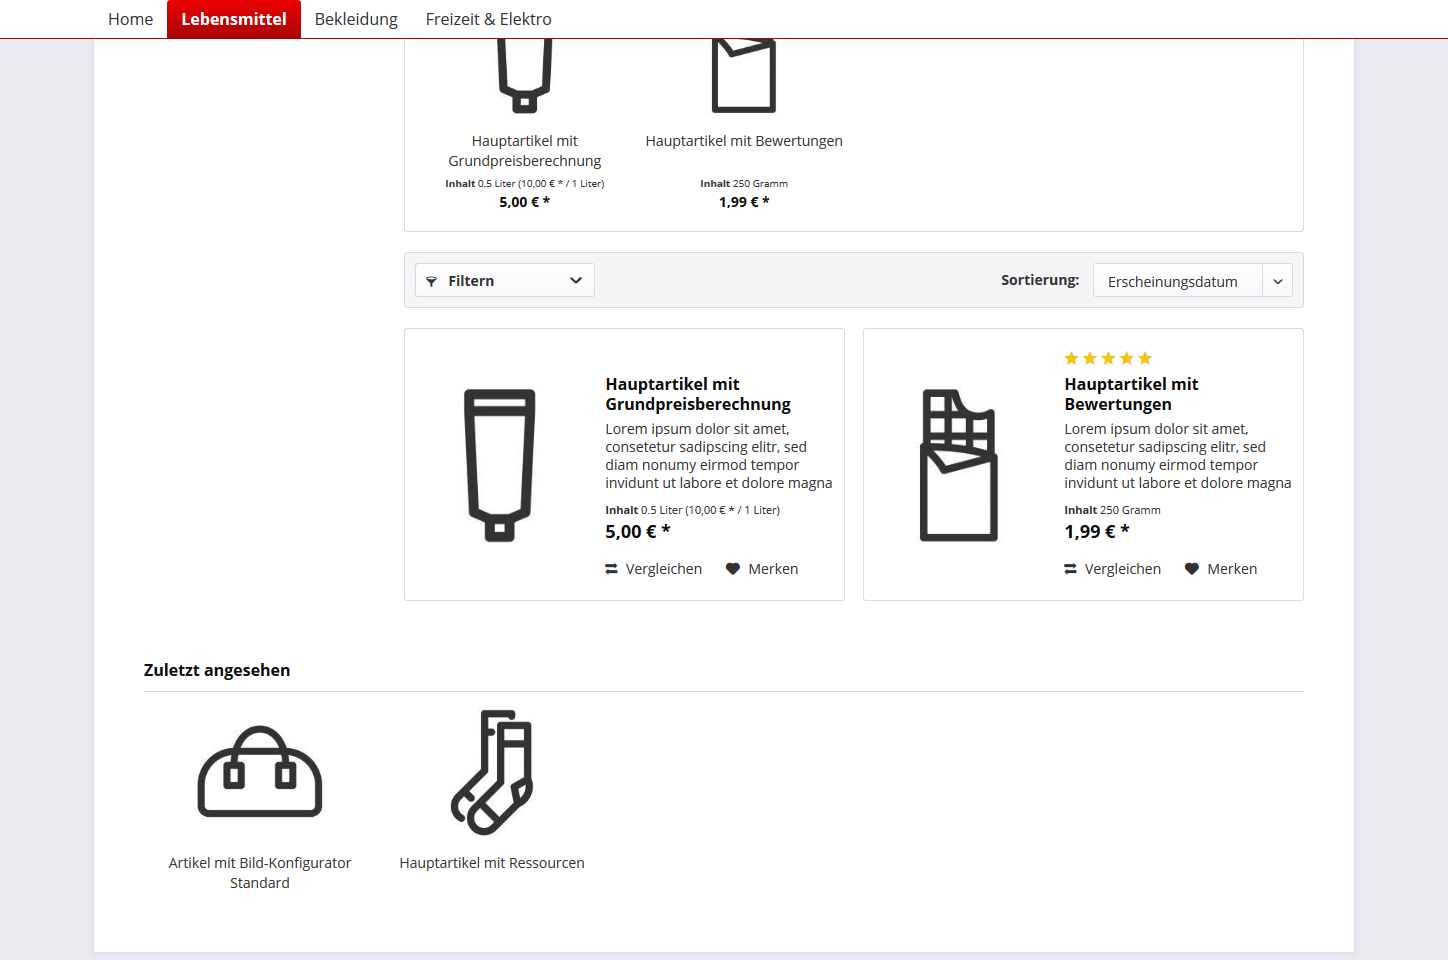1448x960 pixels.
Task: Click Lorem ipsum description of Bewertungen product
Action: point(1177,456)
